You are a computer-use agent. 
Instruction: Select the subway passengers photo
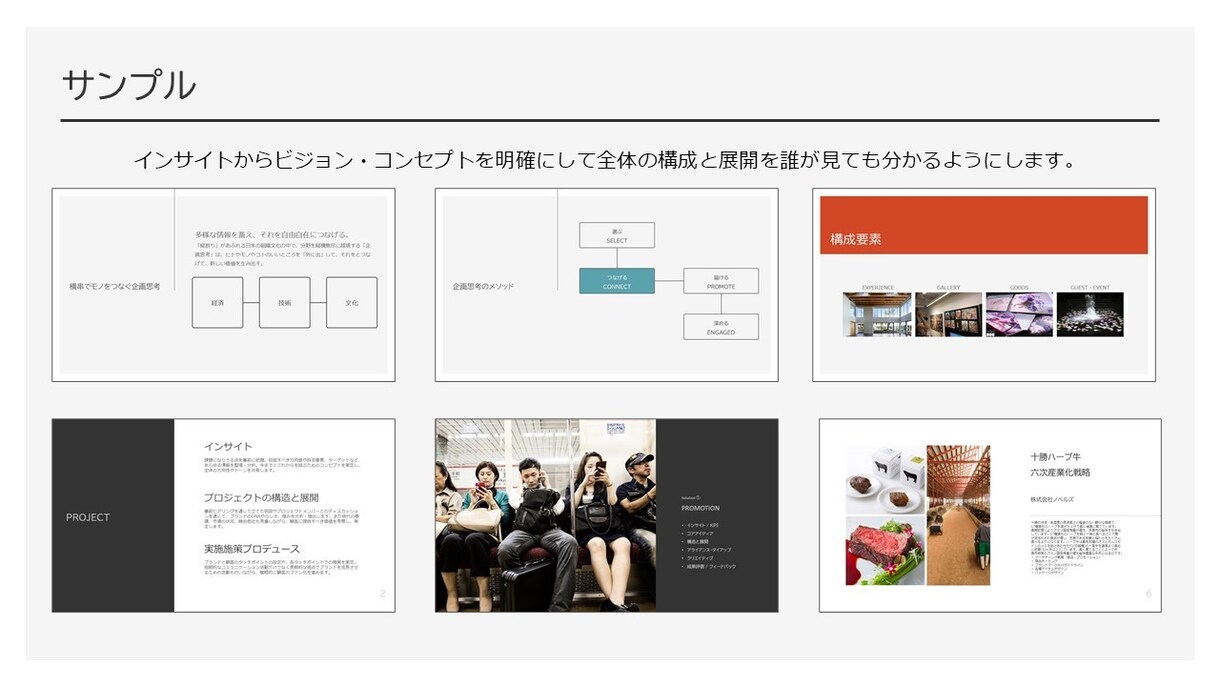click(545, 515)
